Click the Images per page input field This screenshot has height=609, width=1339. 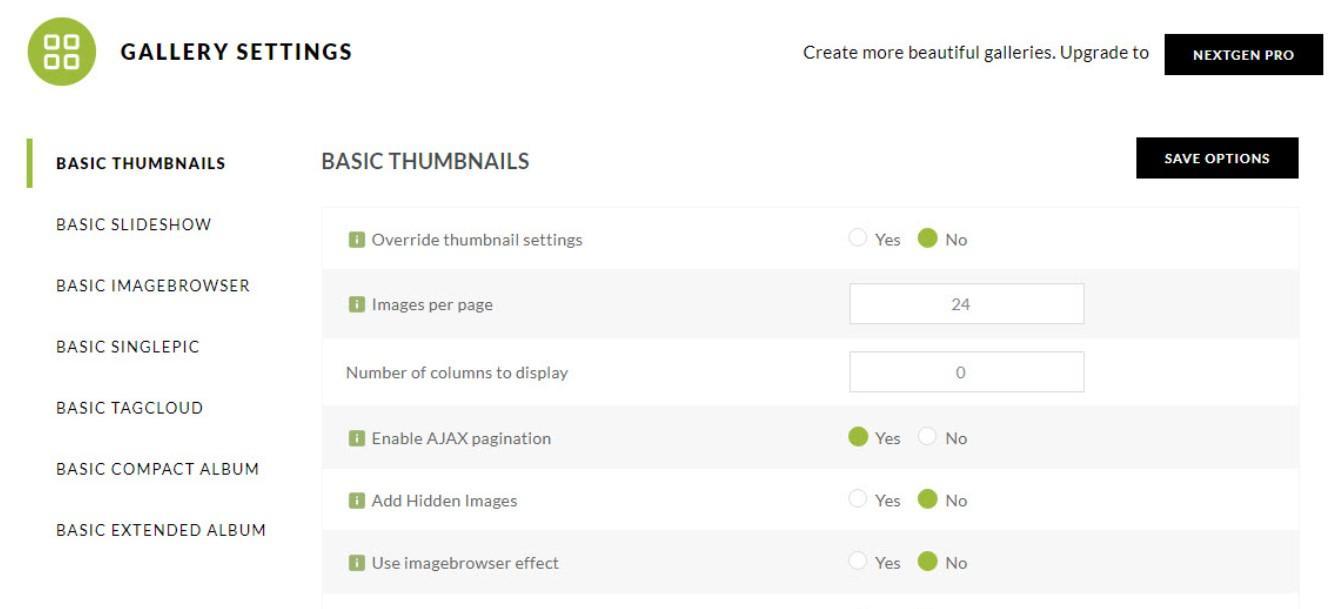click(x=966, y=305)
